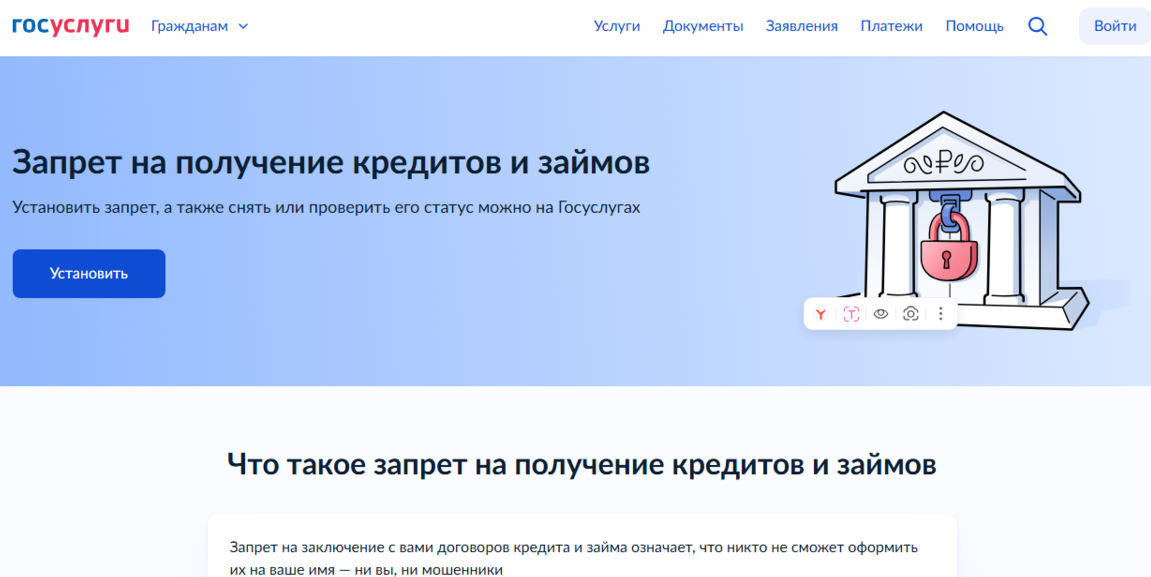The width and height of the screenshot is (1151, 577).
Task: Expand the Гражданам dropdown
Action: pos(189,26)
